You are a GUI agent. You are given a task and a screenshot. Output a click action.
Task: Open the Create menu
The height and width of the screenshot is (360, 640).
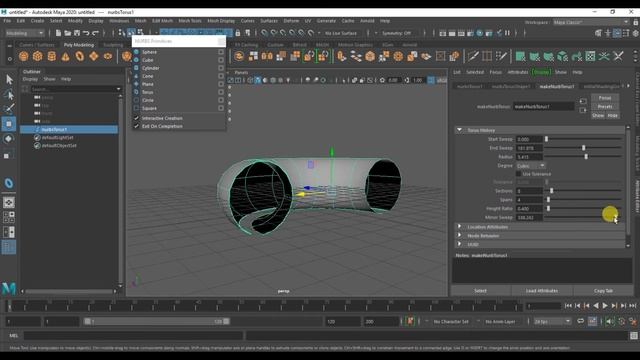[37, 21]
